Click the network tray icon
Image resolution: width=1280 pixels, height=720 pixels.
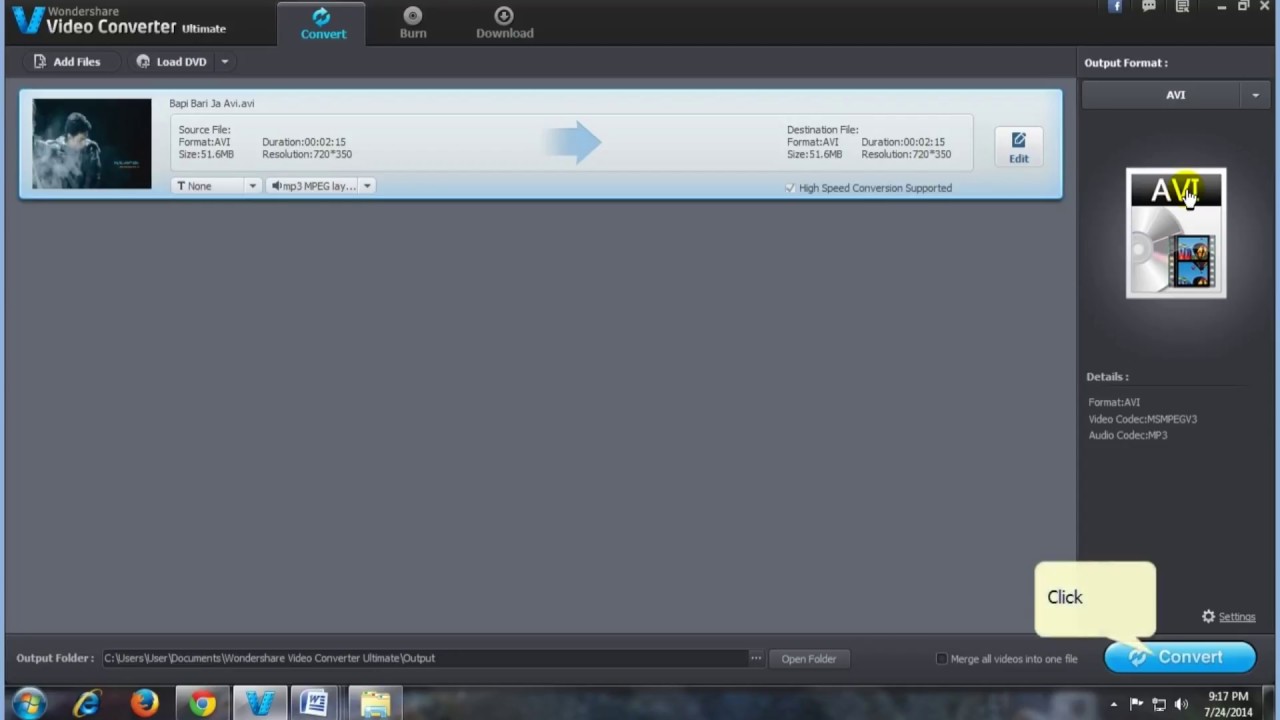1160,705
